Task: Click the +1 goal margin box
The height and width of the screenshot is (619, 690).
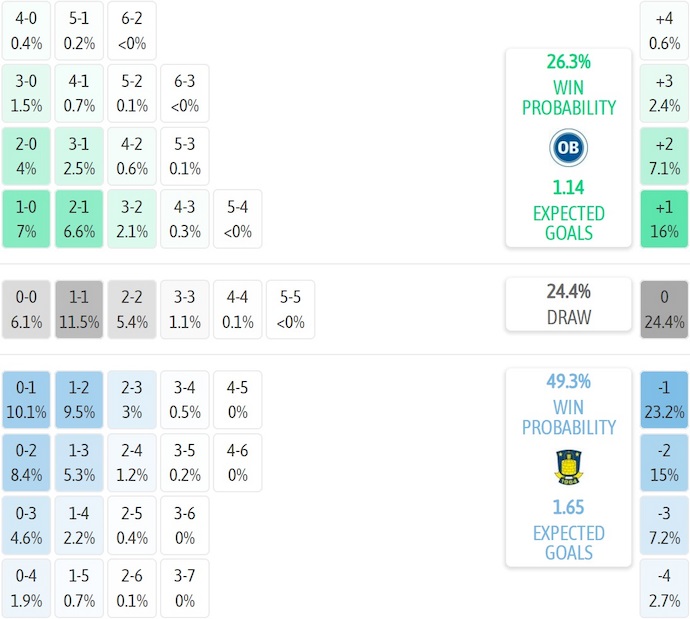Action: point(664,219)
